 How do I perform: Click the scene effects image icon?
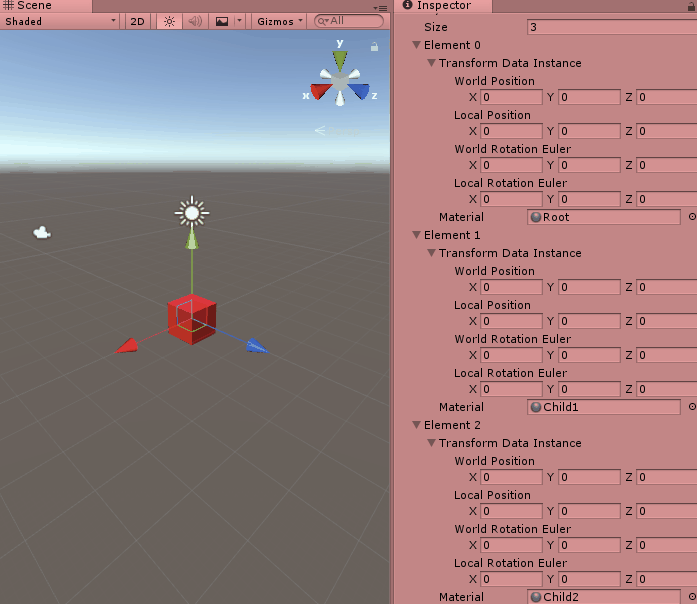point(221,21)
